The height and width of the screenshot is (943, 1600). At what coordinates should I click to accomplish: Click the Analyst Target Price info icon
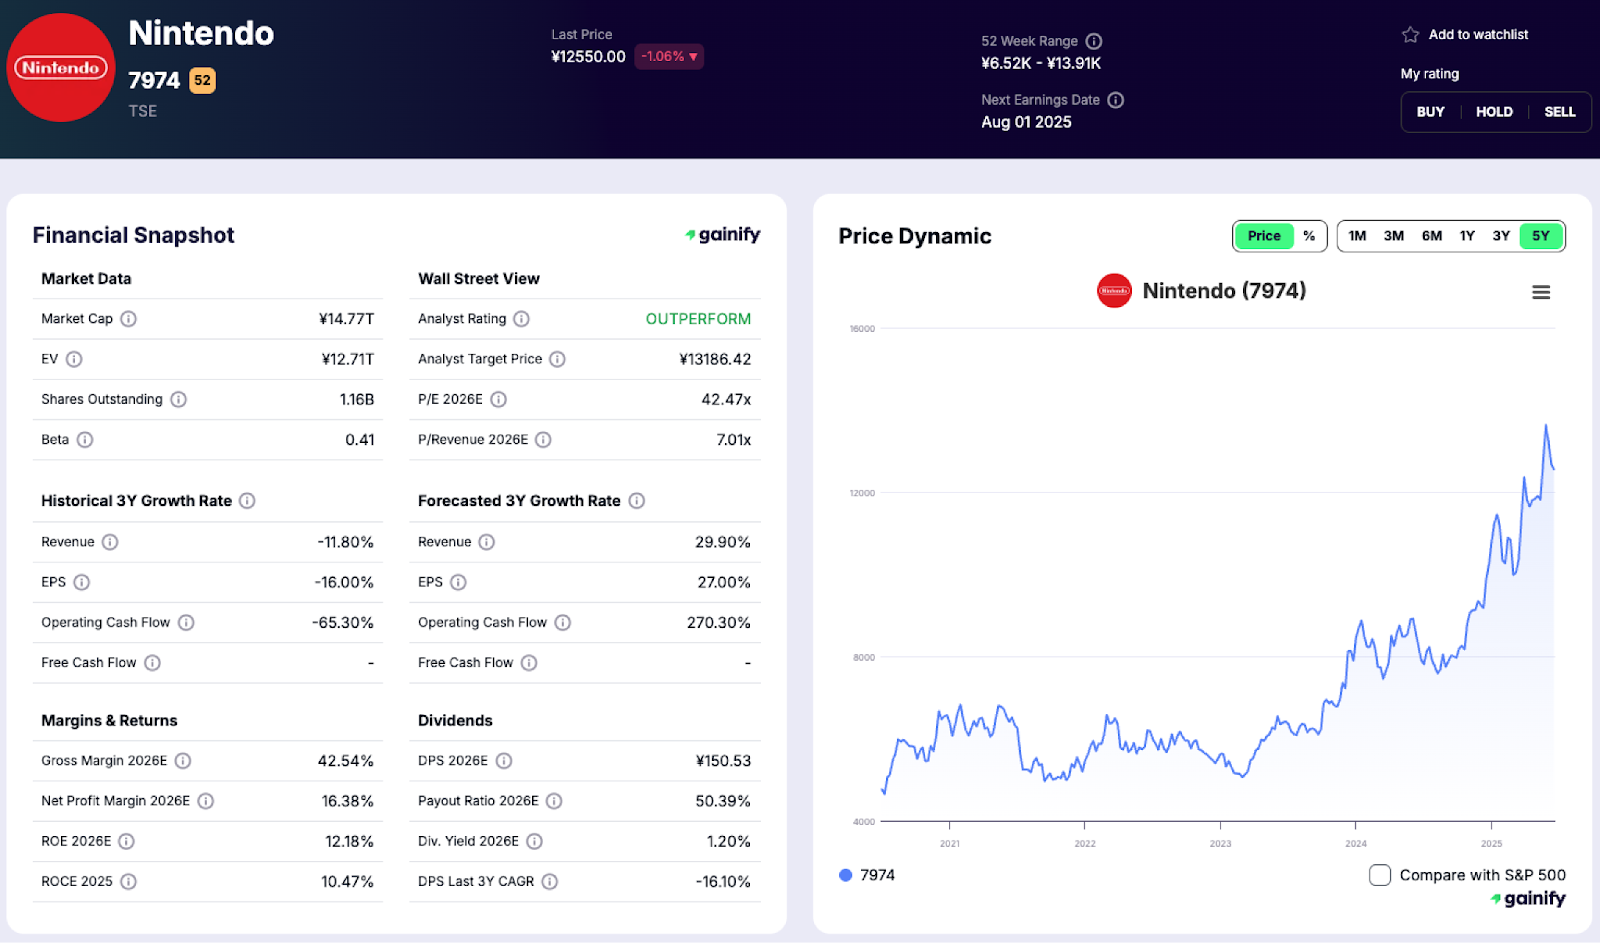pos(558,359)
